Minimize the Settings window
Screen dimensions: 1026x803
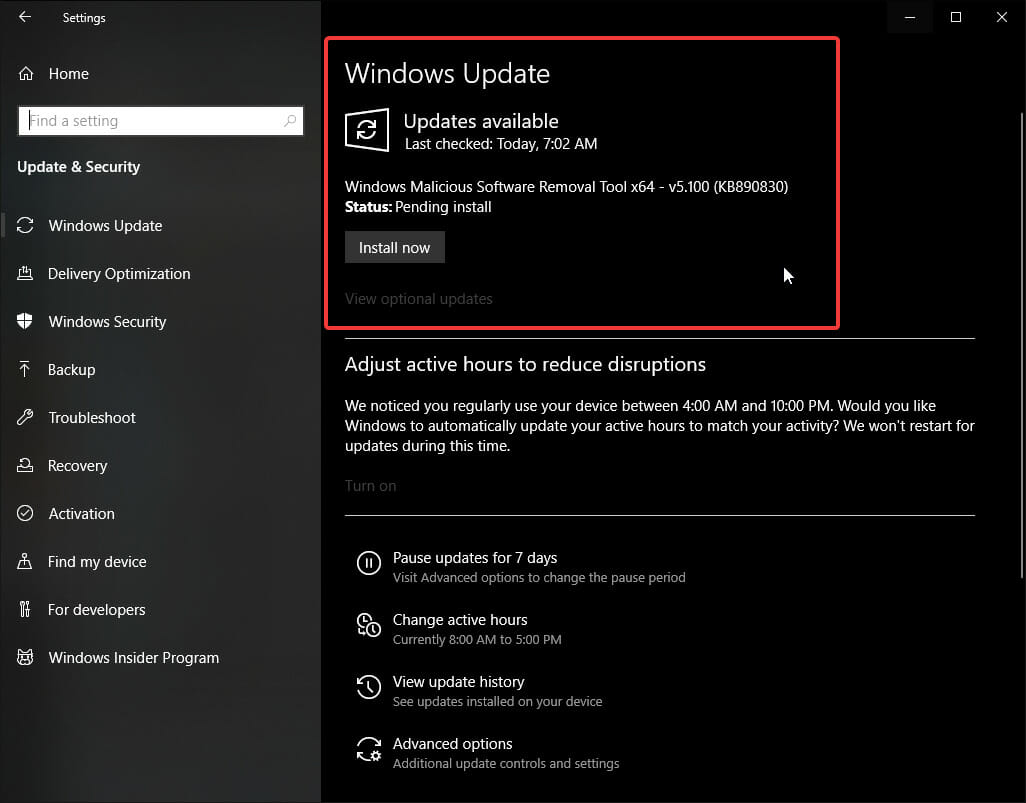(910, 17)
